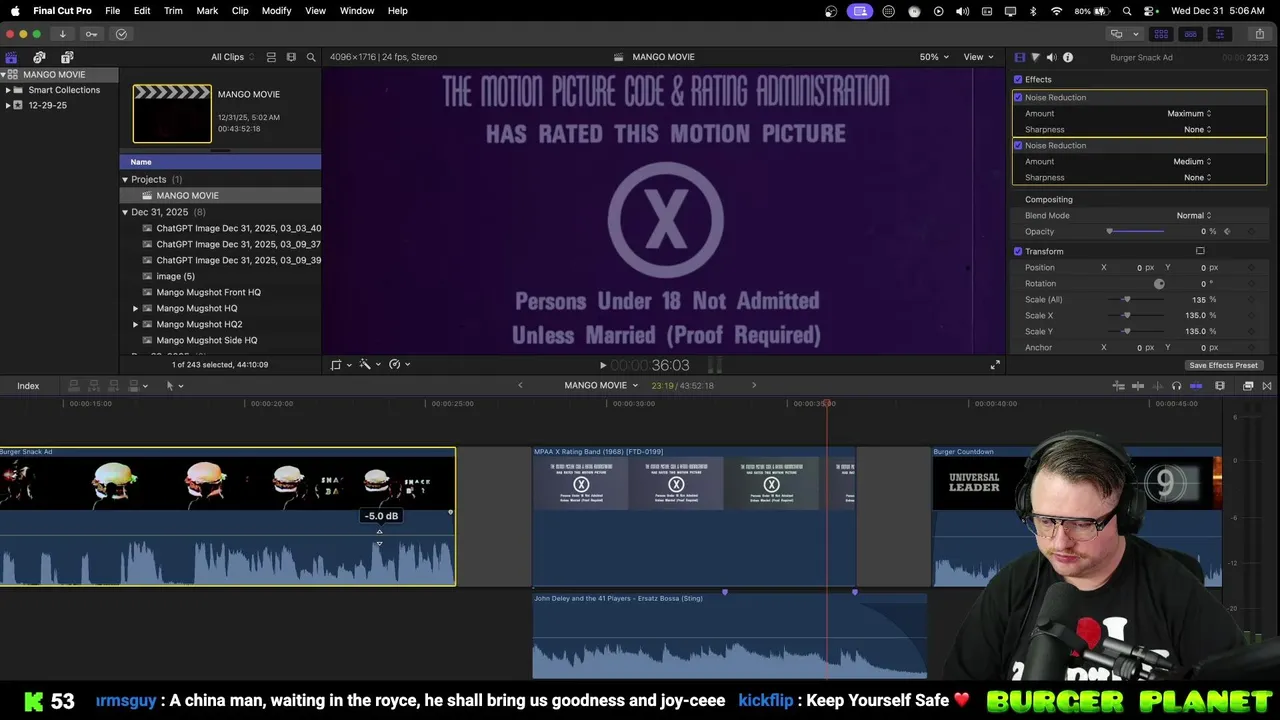Click Save Effects Preset button
Viewport: 1280px width, 720px height.
[1223, 365]
